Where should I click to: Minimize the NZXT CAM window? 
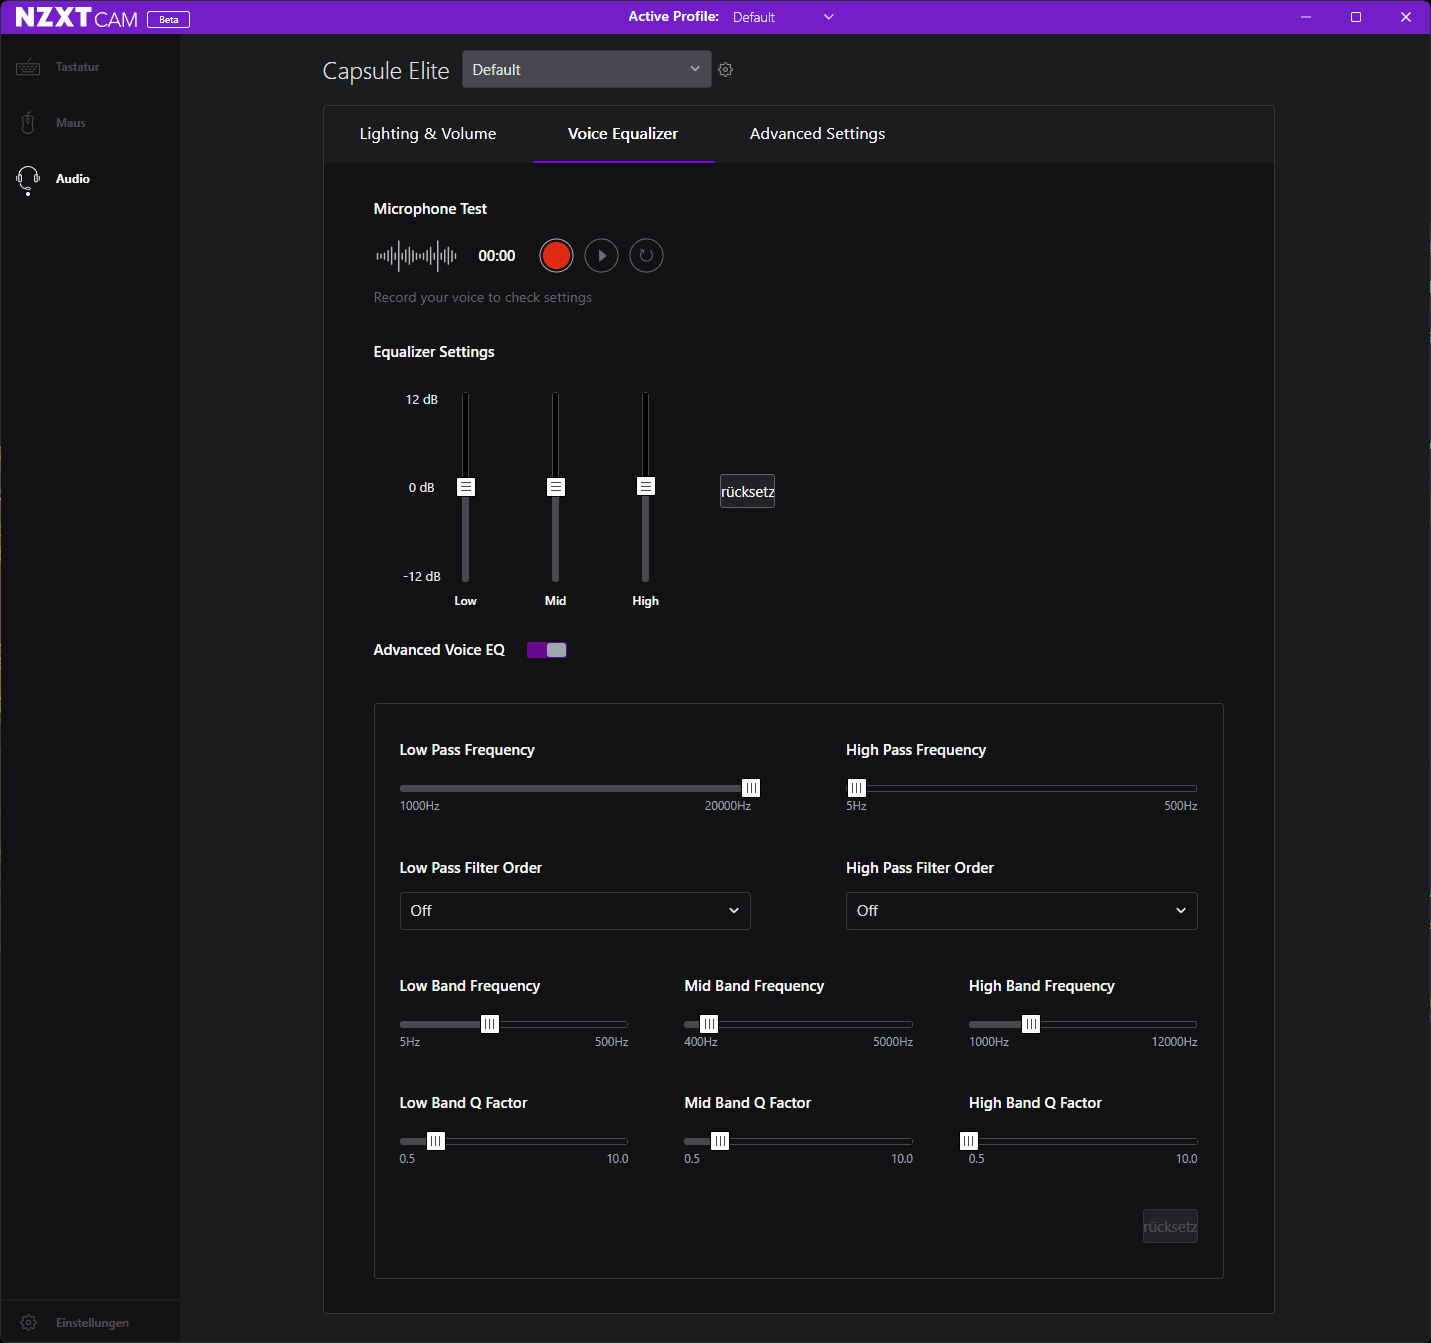(1306, 17)
